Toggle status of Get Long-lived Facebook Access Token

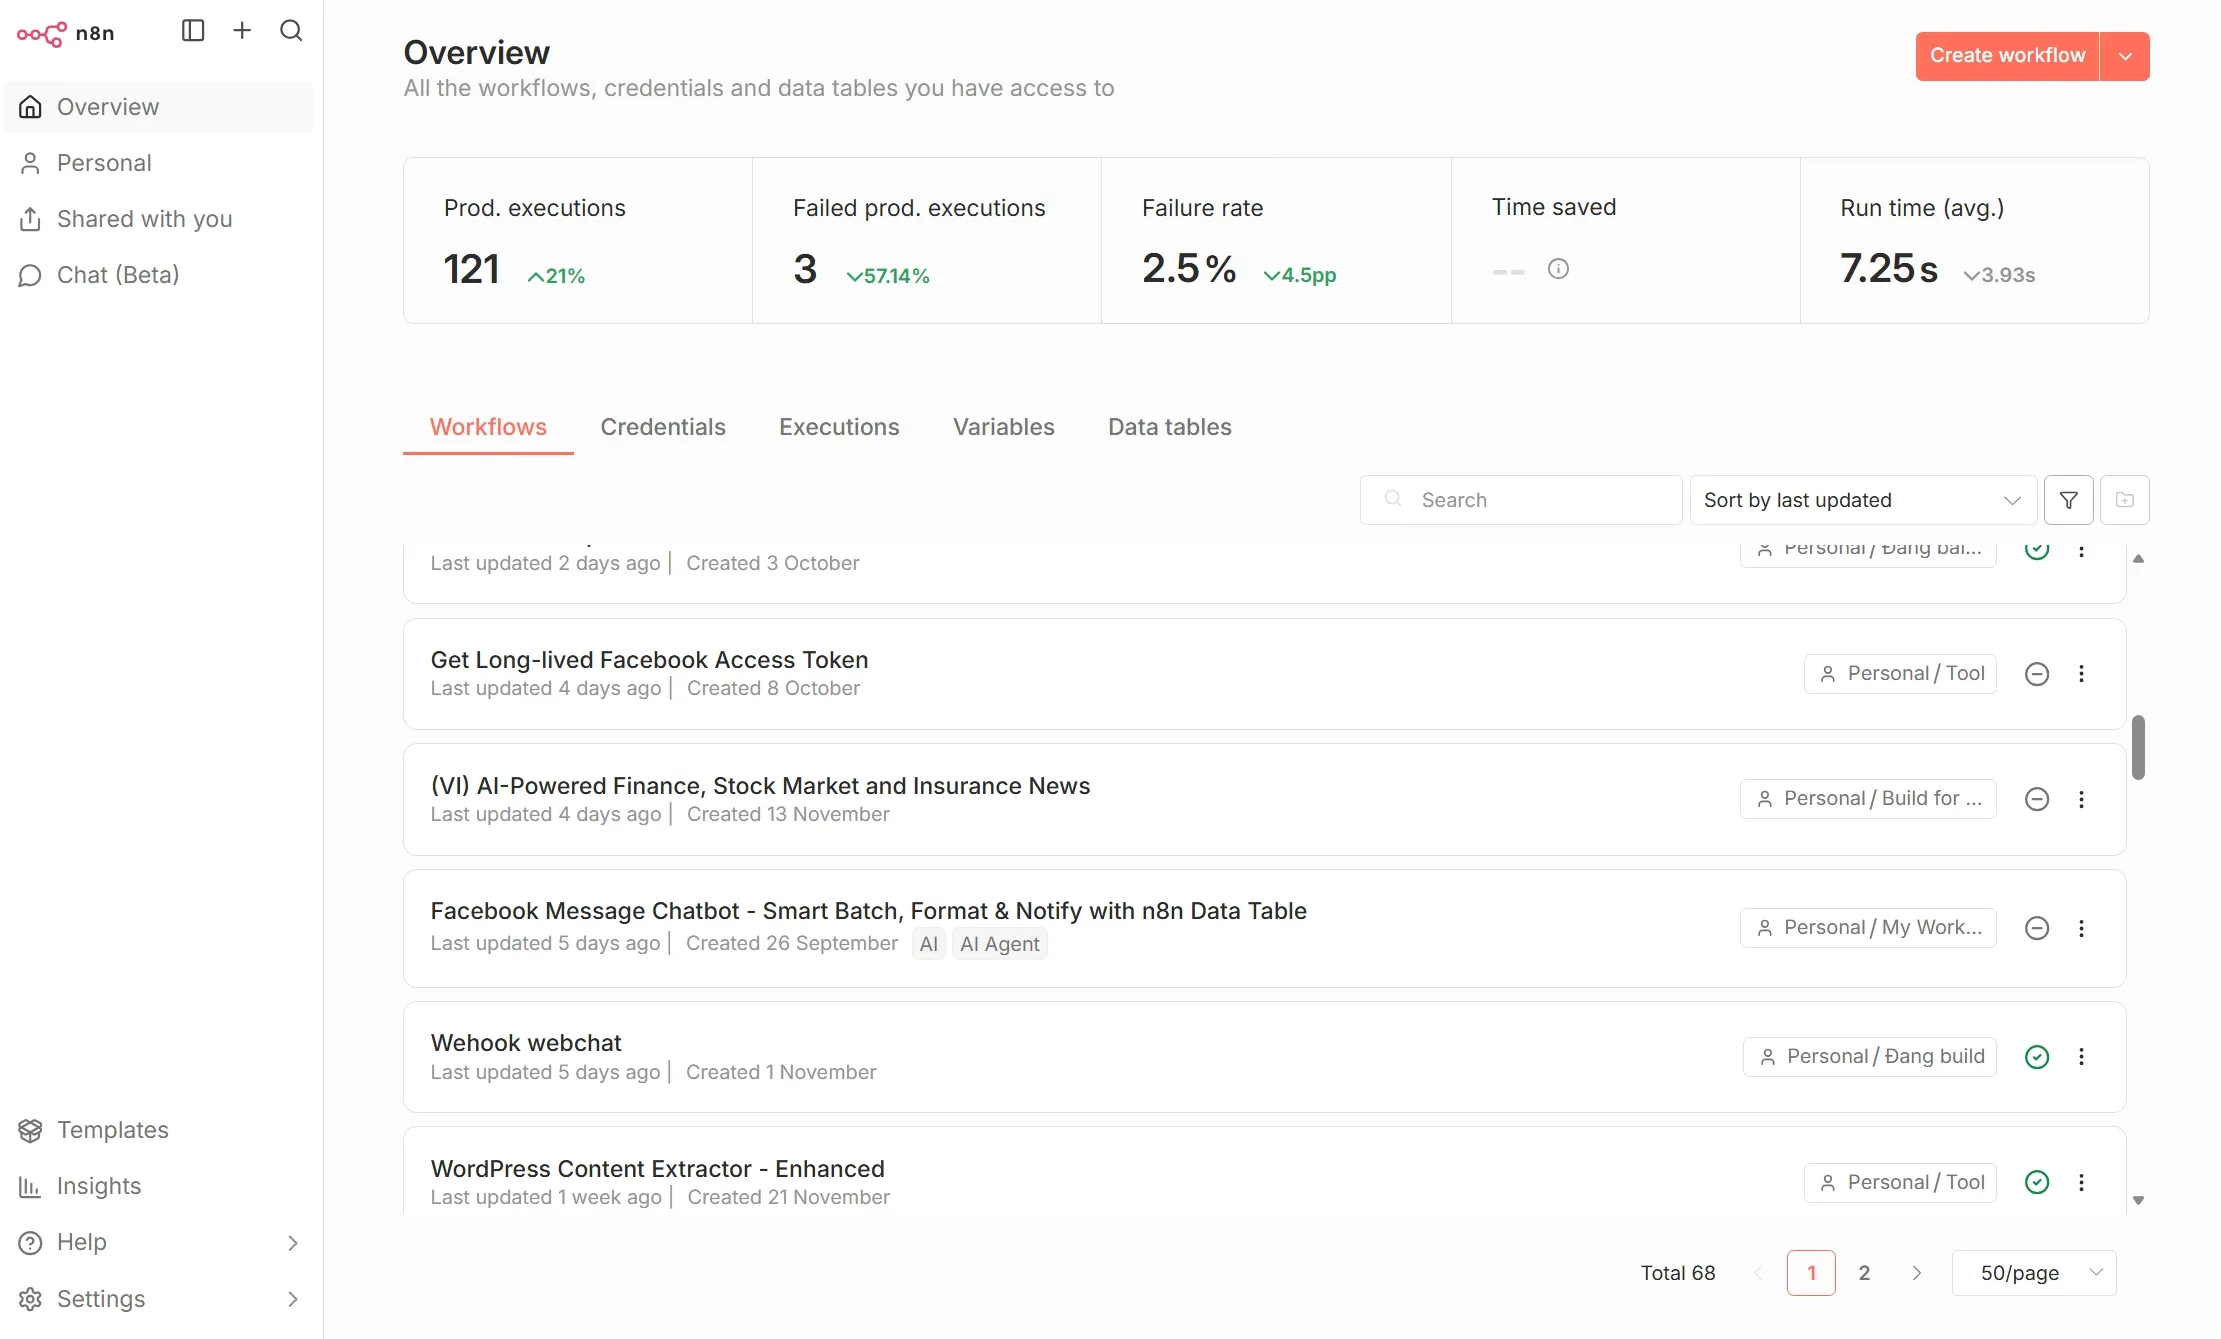[2037, 674]
